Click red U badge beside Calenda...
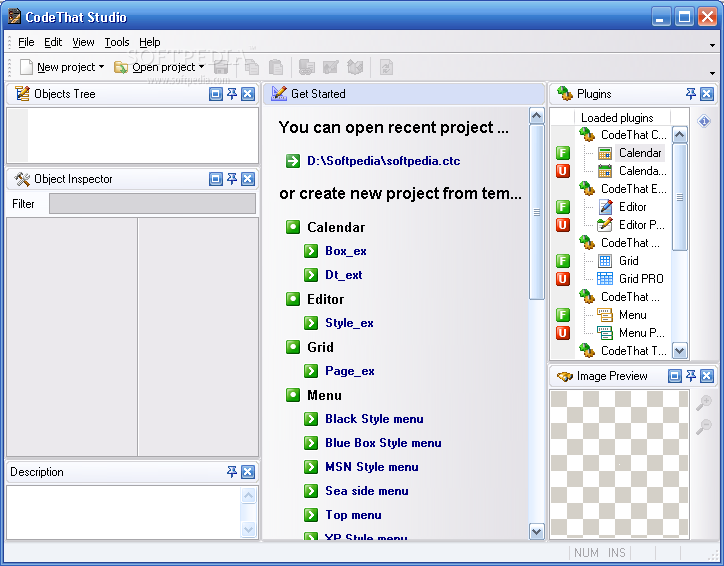Viewport: 724px width, 566px height. click(x=563, y=171)
